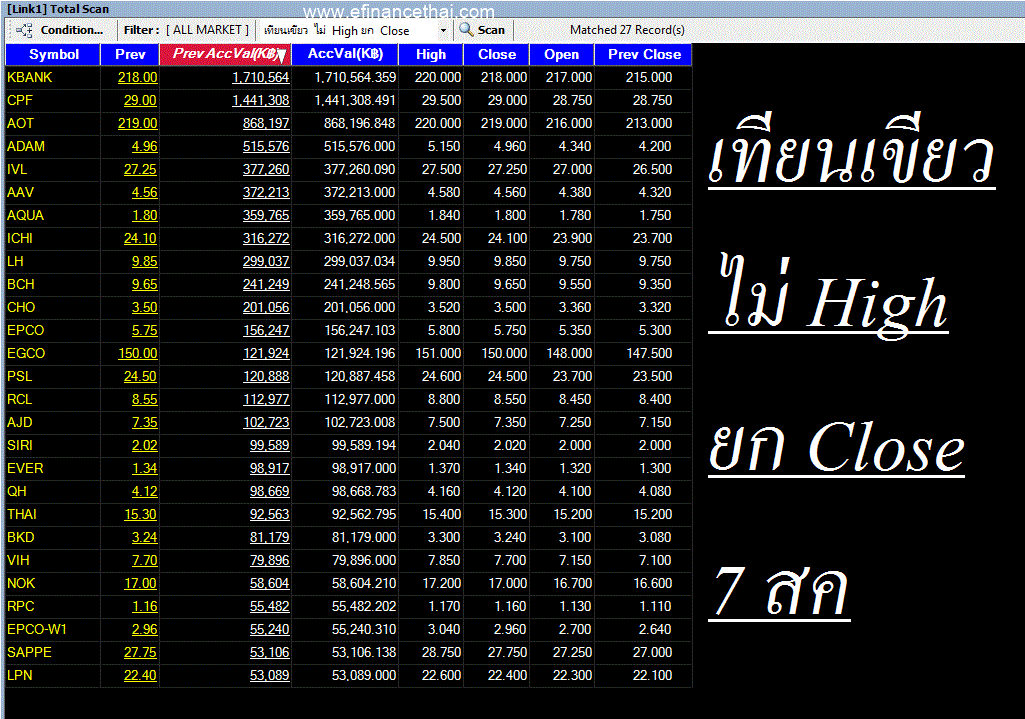Open KBANK Prev price link 218.00
This screenshot has height=719, width=1025.
[137, 77]
